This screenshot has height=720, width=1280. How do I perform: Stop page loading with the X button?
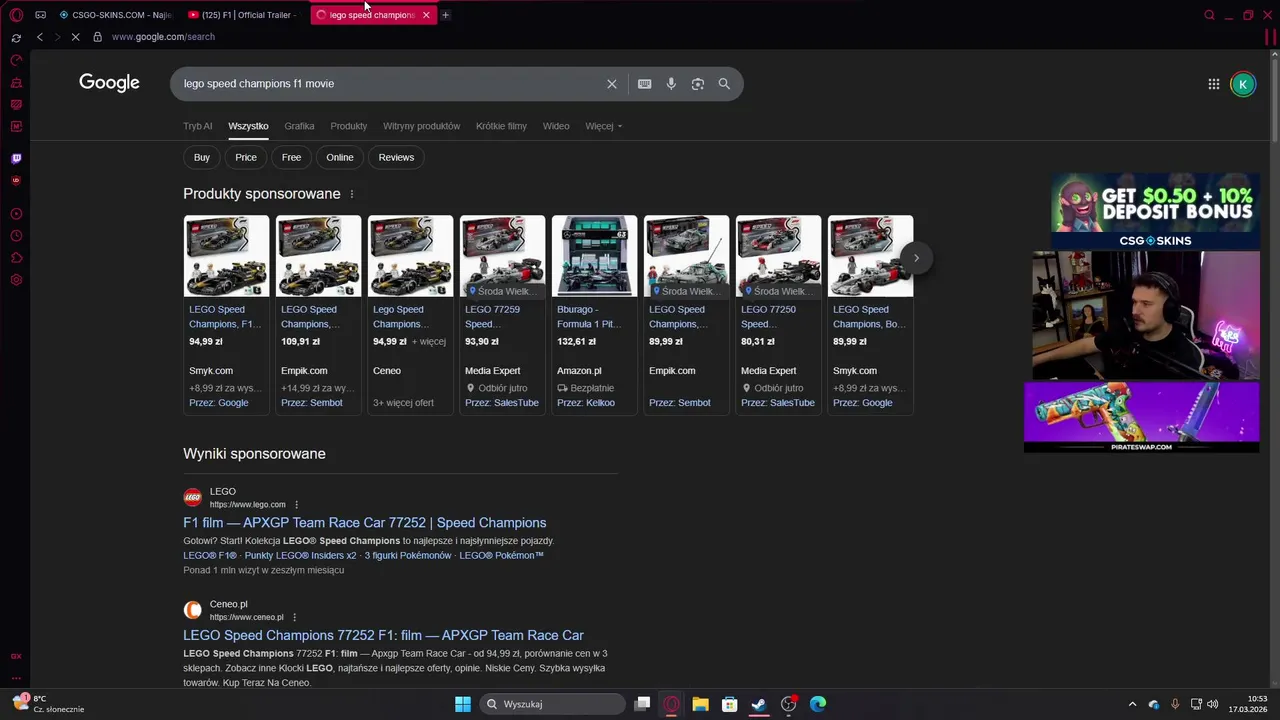point(77,37)
